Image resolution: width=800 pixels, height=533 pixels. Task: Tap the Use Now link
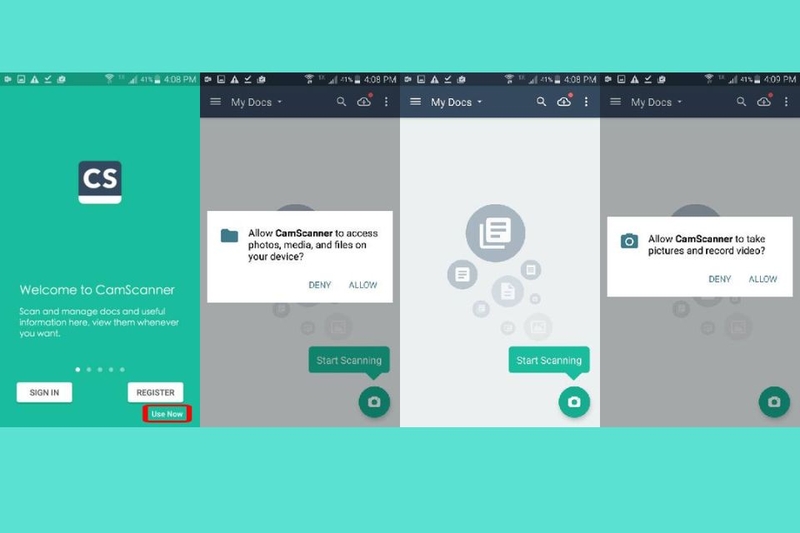[167, 414]
